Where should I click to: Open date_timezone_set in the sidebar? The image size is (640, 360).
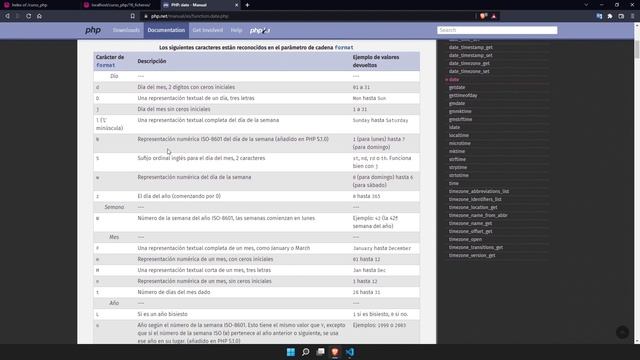[x=469, y=71]
